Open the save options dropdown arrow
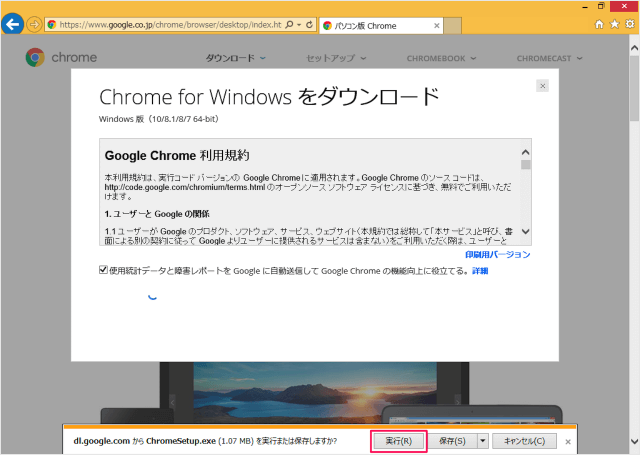Image resolution: width=640 pixels, height=455 pixels. (x=482, y=440)
